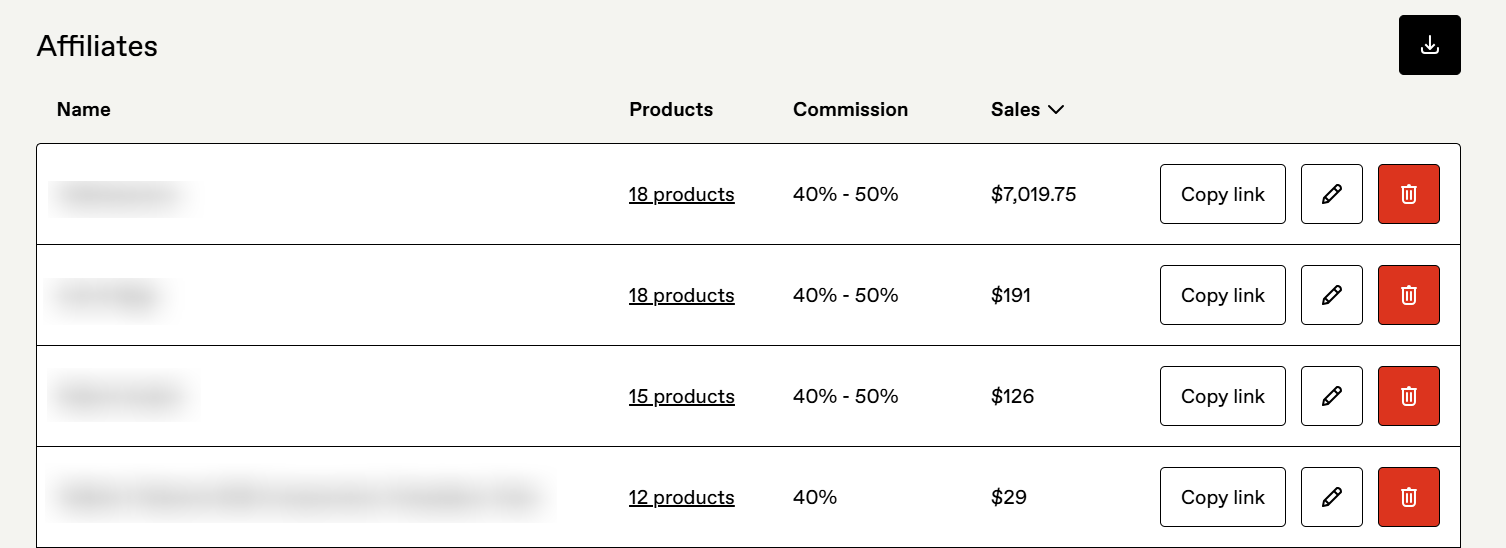The height and width of the screenshot is (548, 1506).
Task: Delete the affiliate with $29 sales
Action: click(1408, 497)
